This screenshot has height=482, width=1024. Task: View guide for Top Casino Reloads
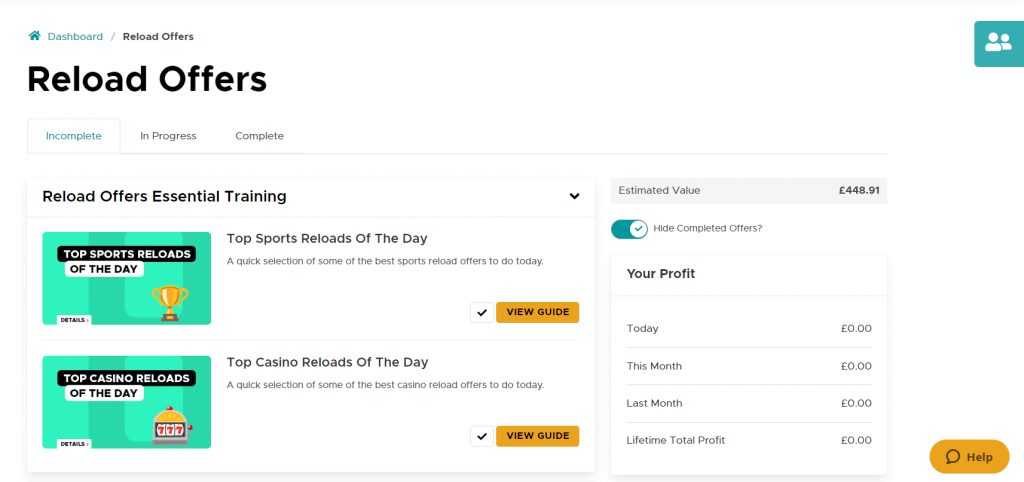[x=537, y=436]
